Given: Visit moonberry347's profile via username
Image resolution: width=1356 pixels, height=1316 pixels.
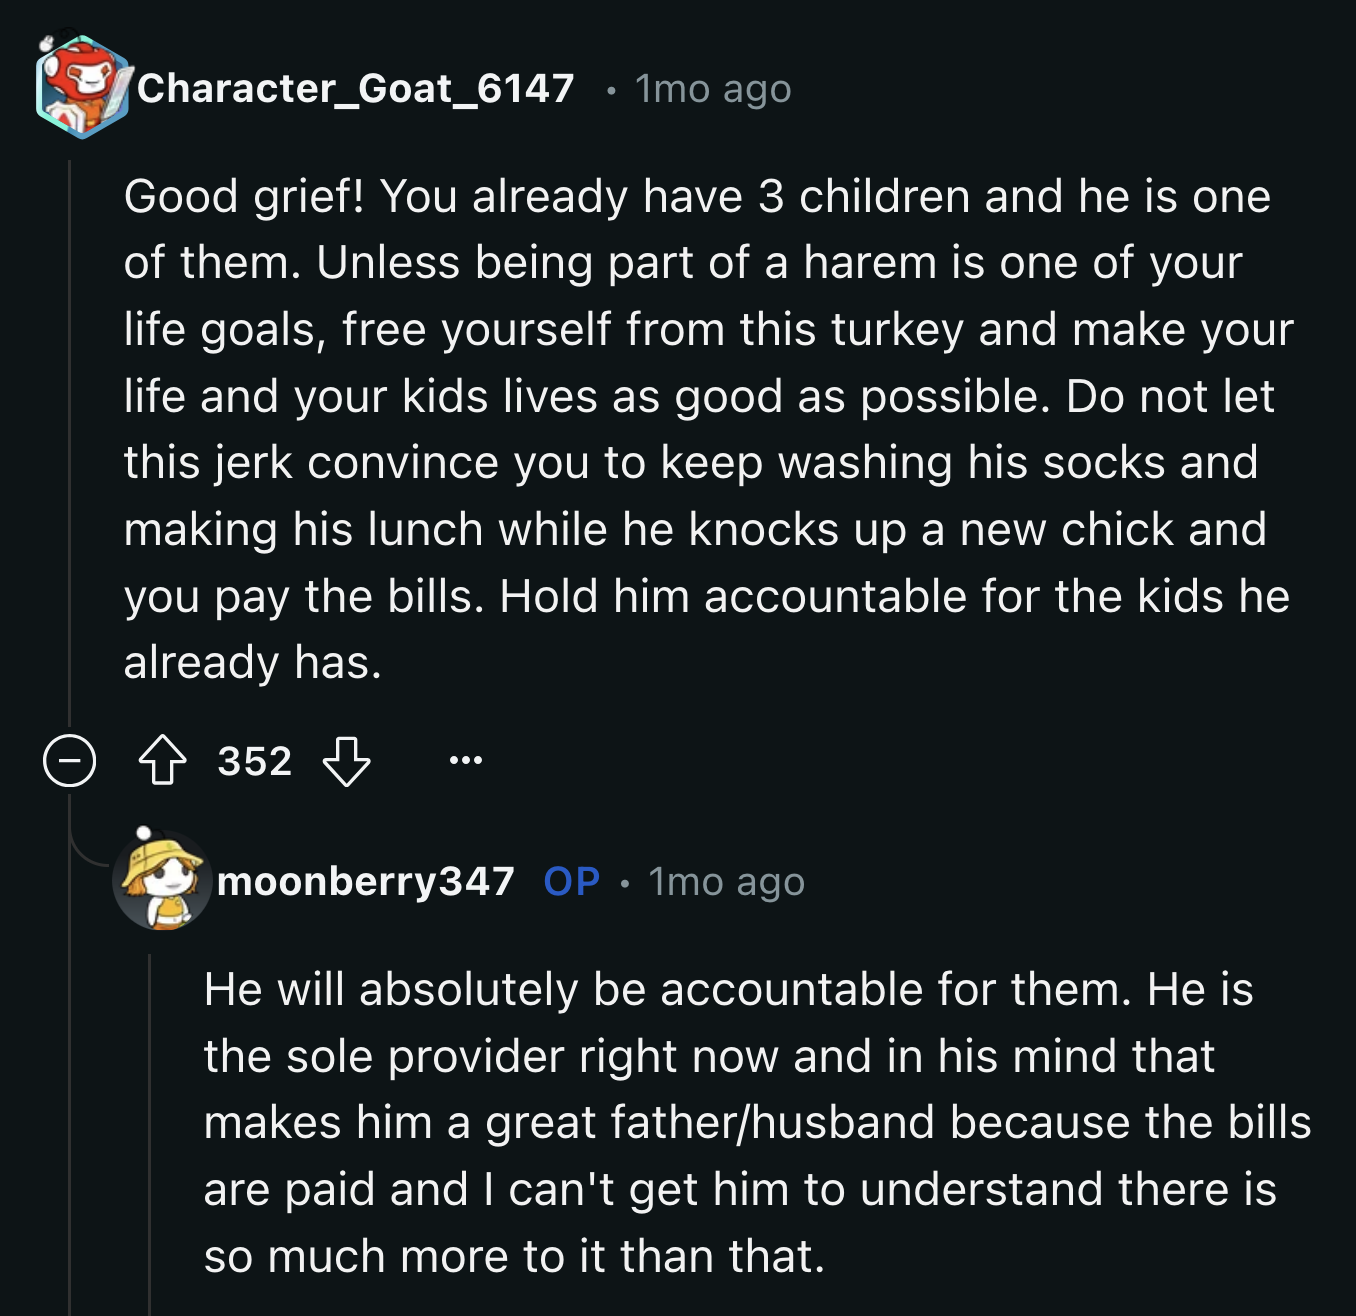Looking at the screenshot, I should pyautogui.click(x=365, y=881).
